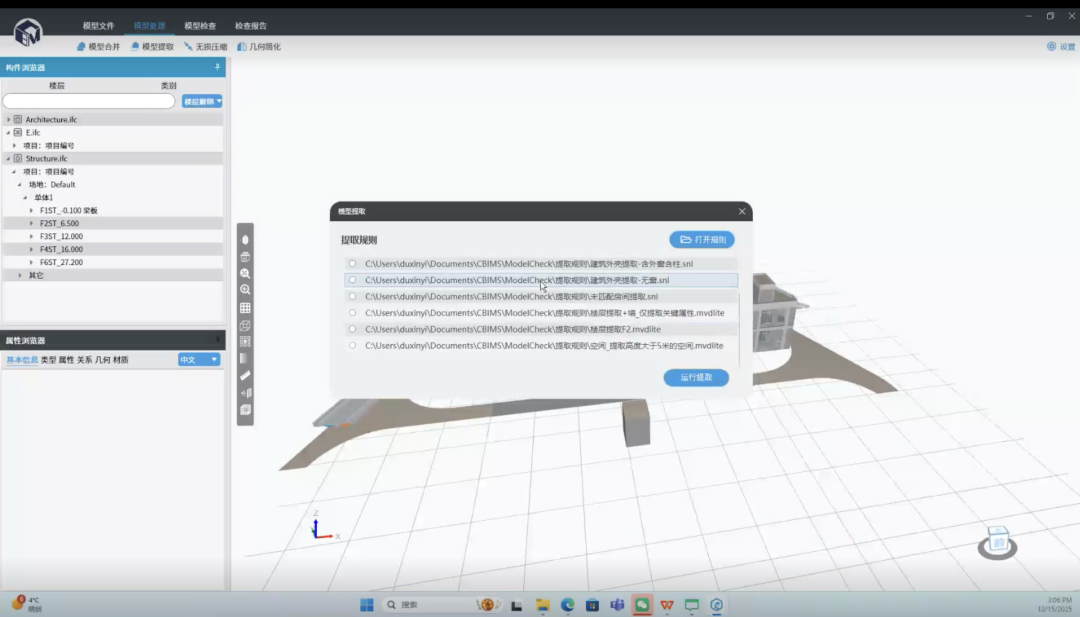Collapse the 场地: Default node
The image size is (1080, 617).
click(x=19, y=185)
